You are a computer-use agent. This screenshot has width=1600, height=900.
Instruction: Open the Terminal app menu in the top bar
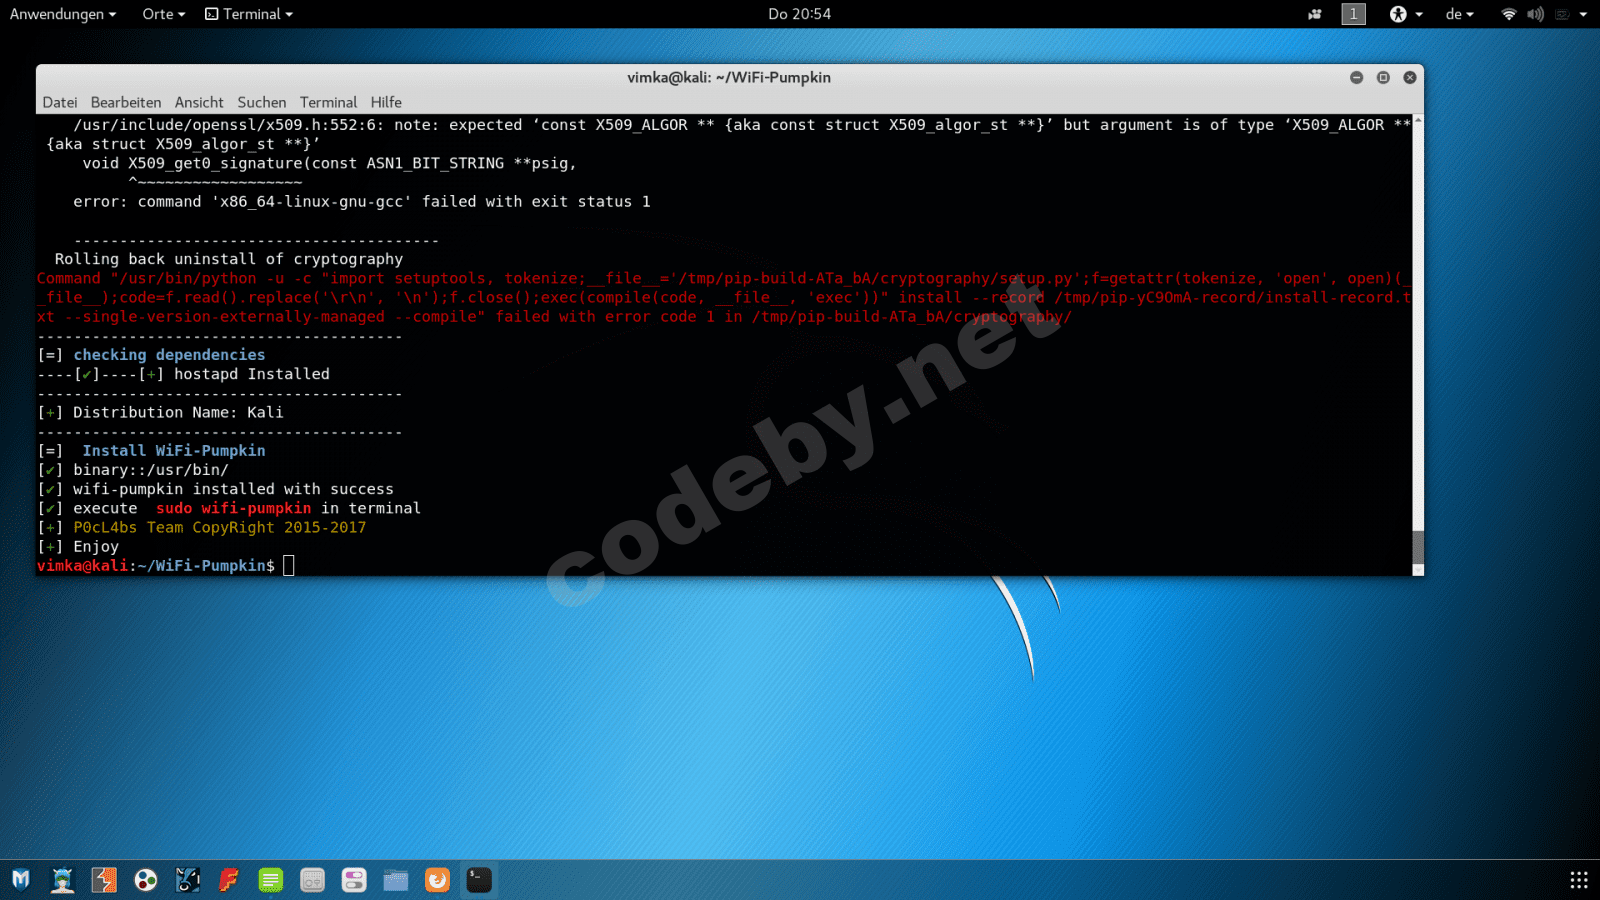point(249,14)
